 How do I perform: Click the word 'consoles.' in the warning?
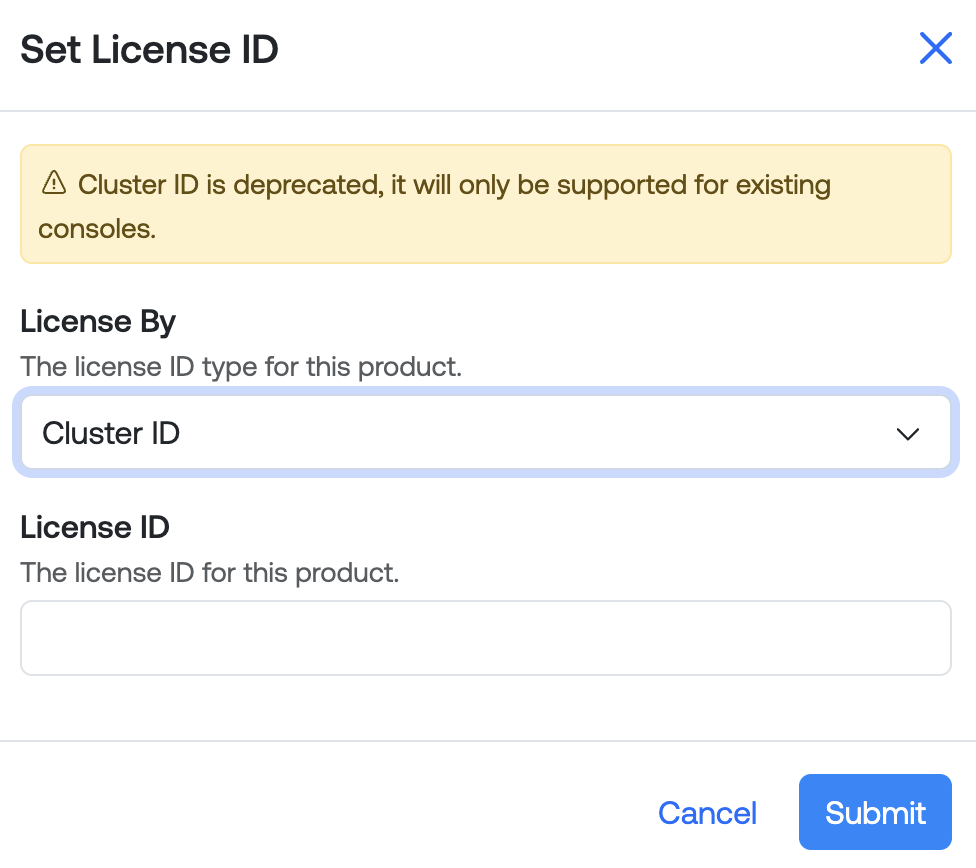pos(97,229)
